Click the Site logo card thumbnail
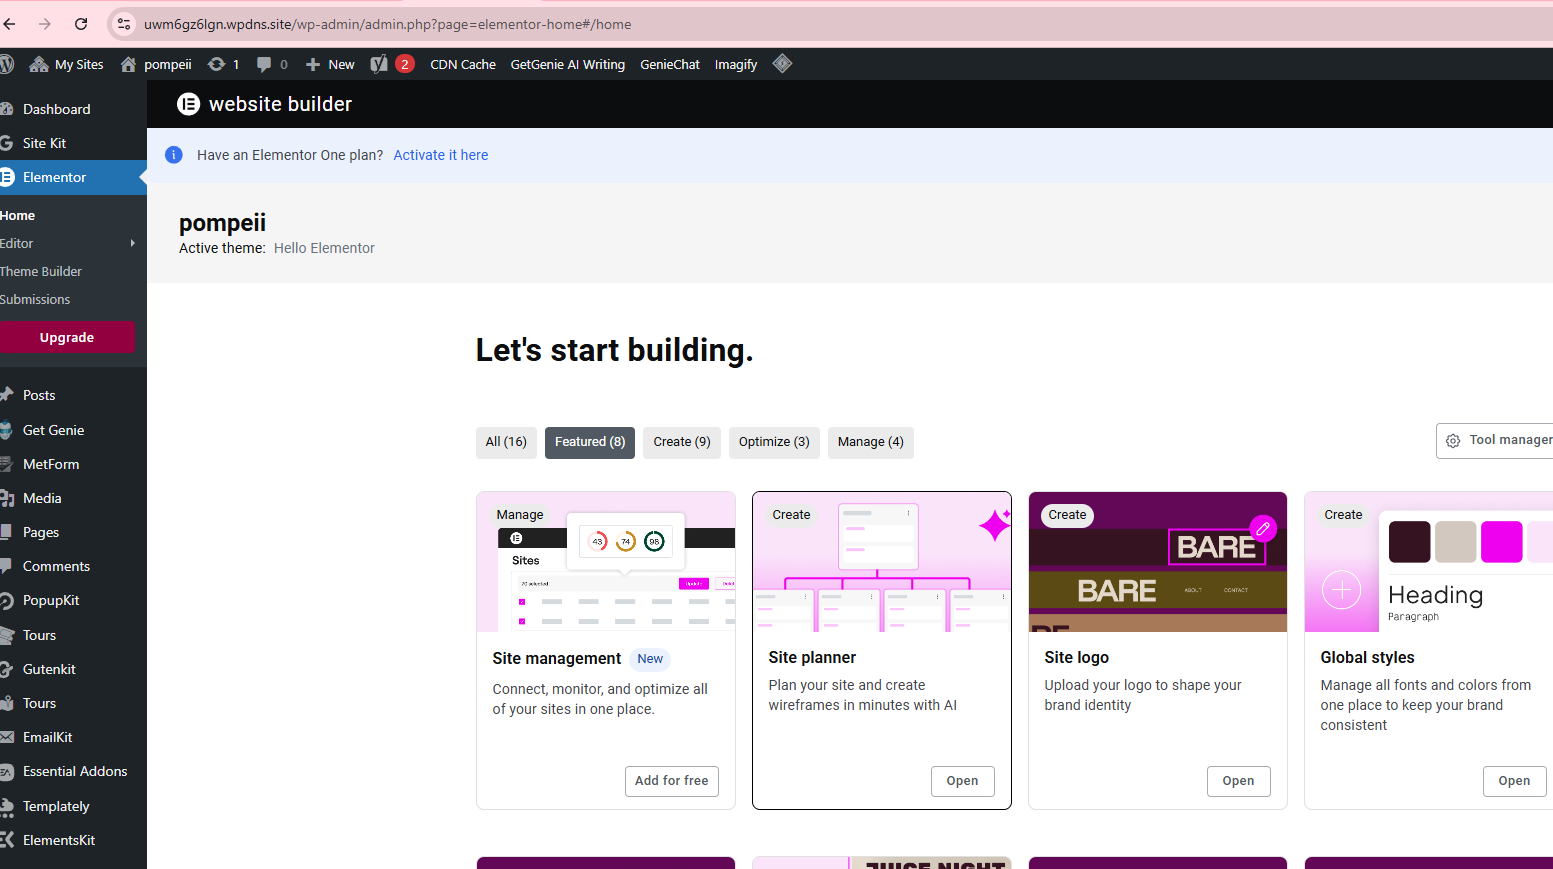The width and height of the screenshot is (1553, 869). click(x=1157, y=562)
